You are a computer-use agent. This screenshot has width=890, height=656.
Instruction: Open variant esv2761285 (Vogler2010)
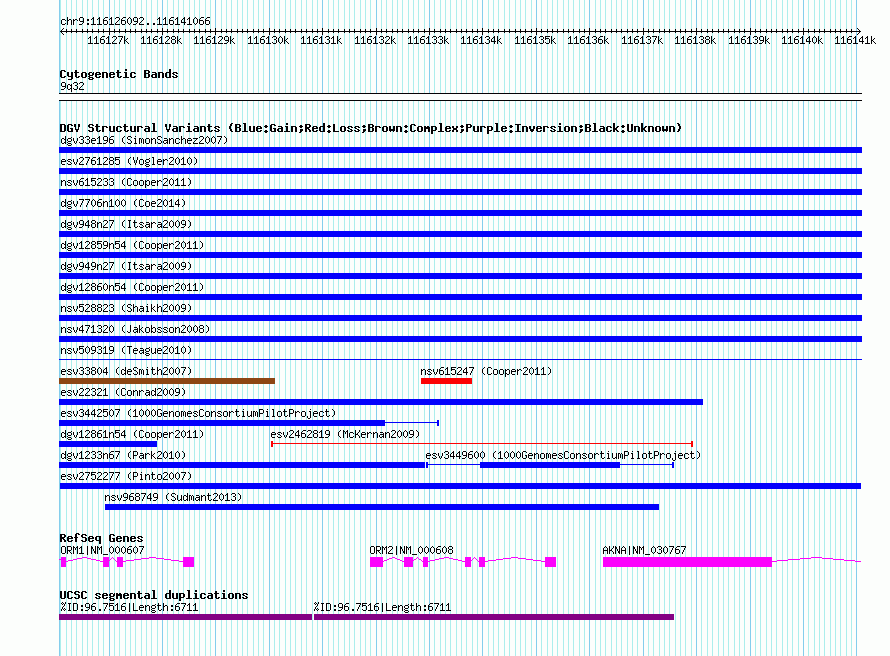[129, 161]
